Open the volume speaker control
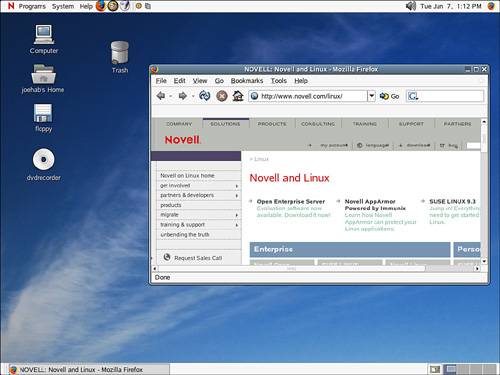The height and width of the screenshot is (375, 500). [x=411, y=6]
